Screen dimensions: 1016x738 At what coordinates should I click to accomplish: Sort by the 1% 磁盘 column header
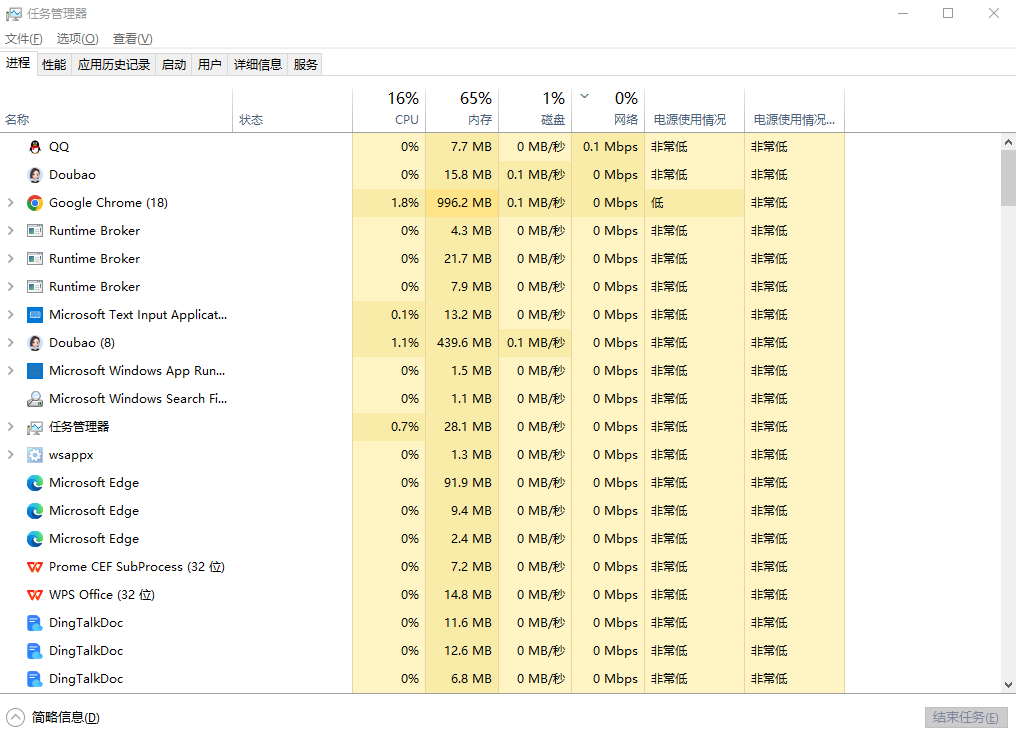535,110
